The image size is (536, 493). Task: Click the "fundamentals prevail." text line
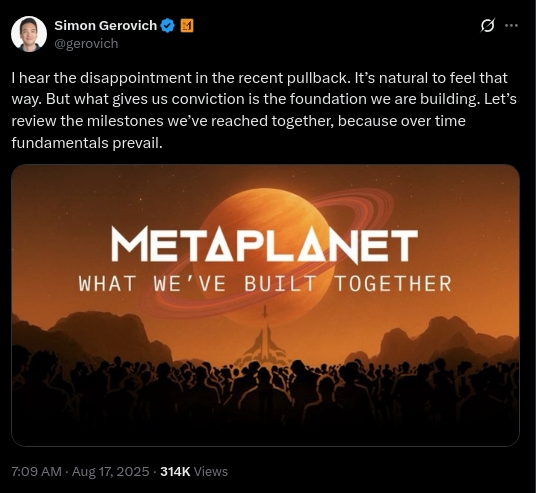click(x=87, y=143)
